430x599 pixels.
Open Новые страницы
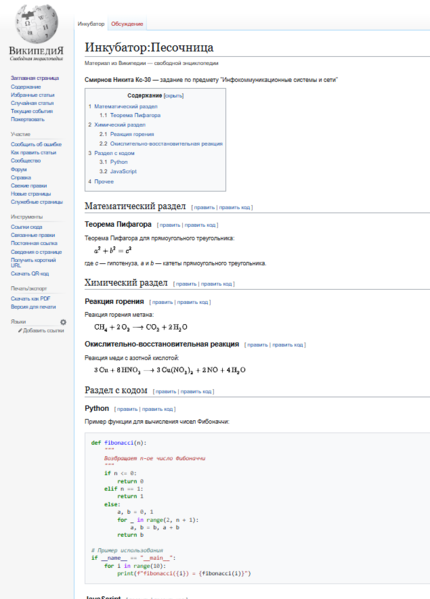[31, 194]
